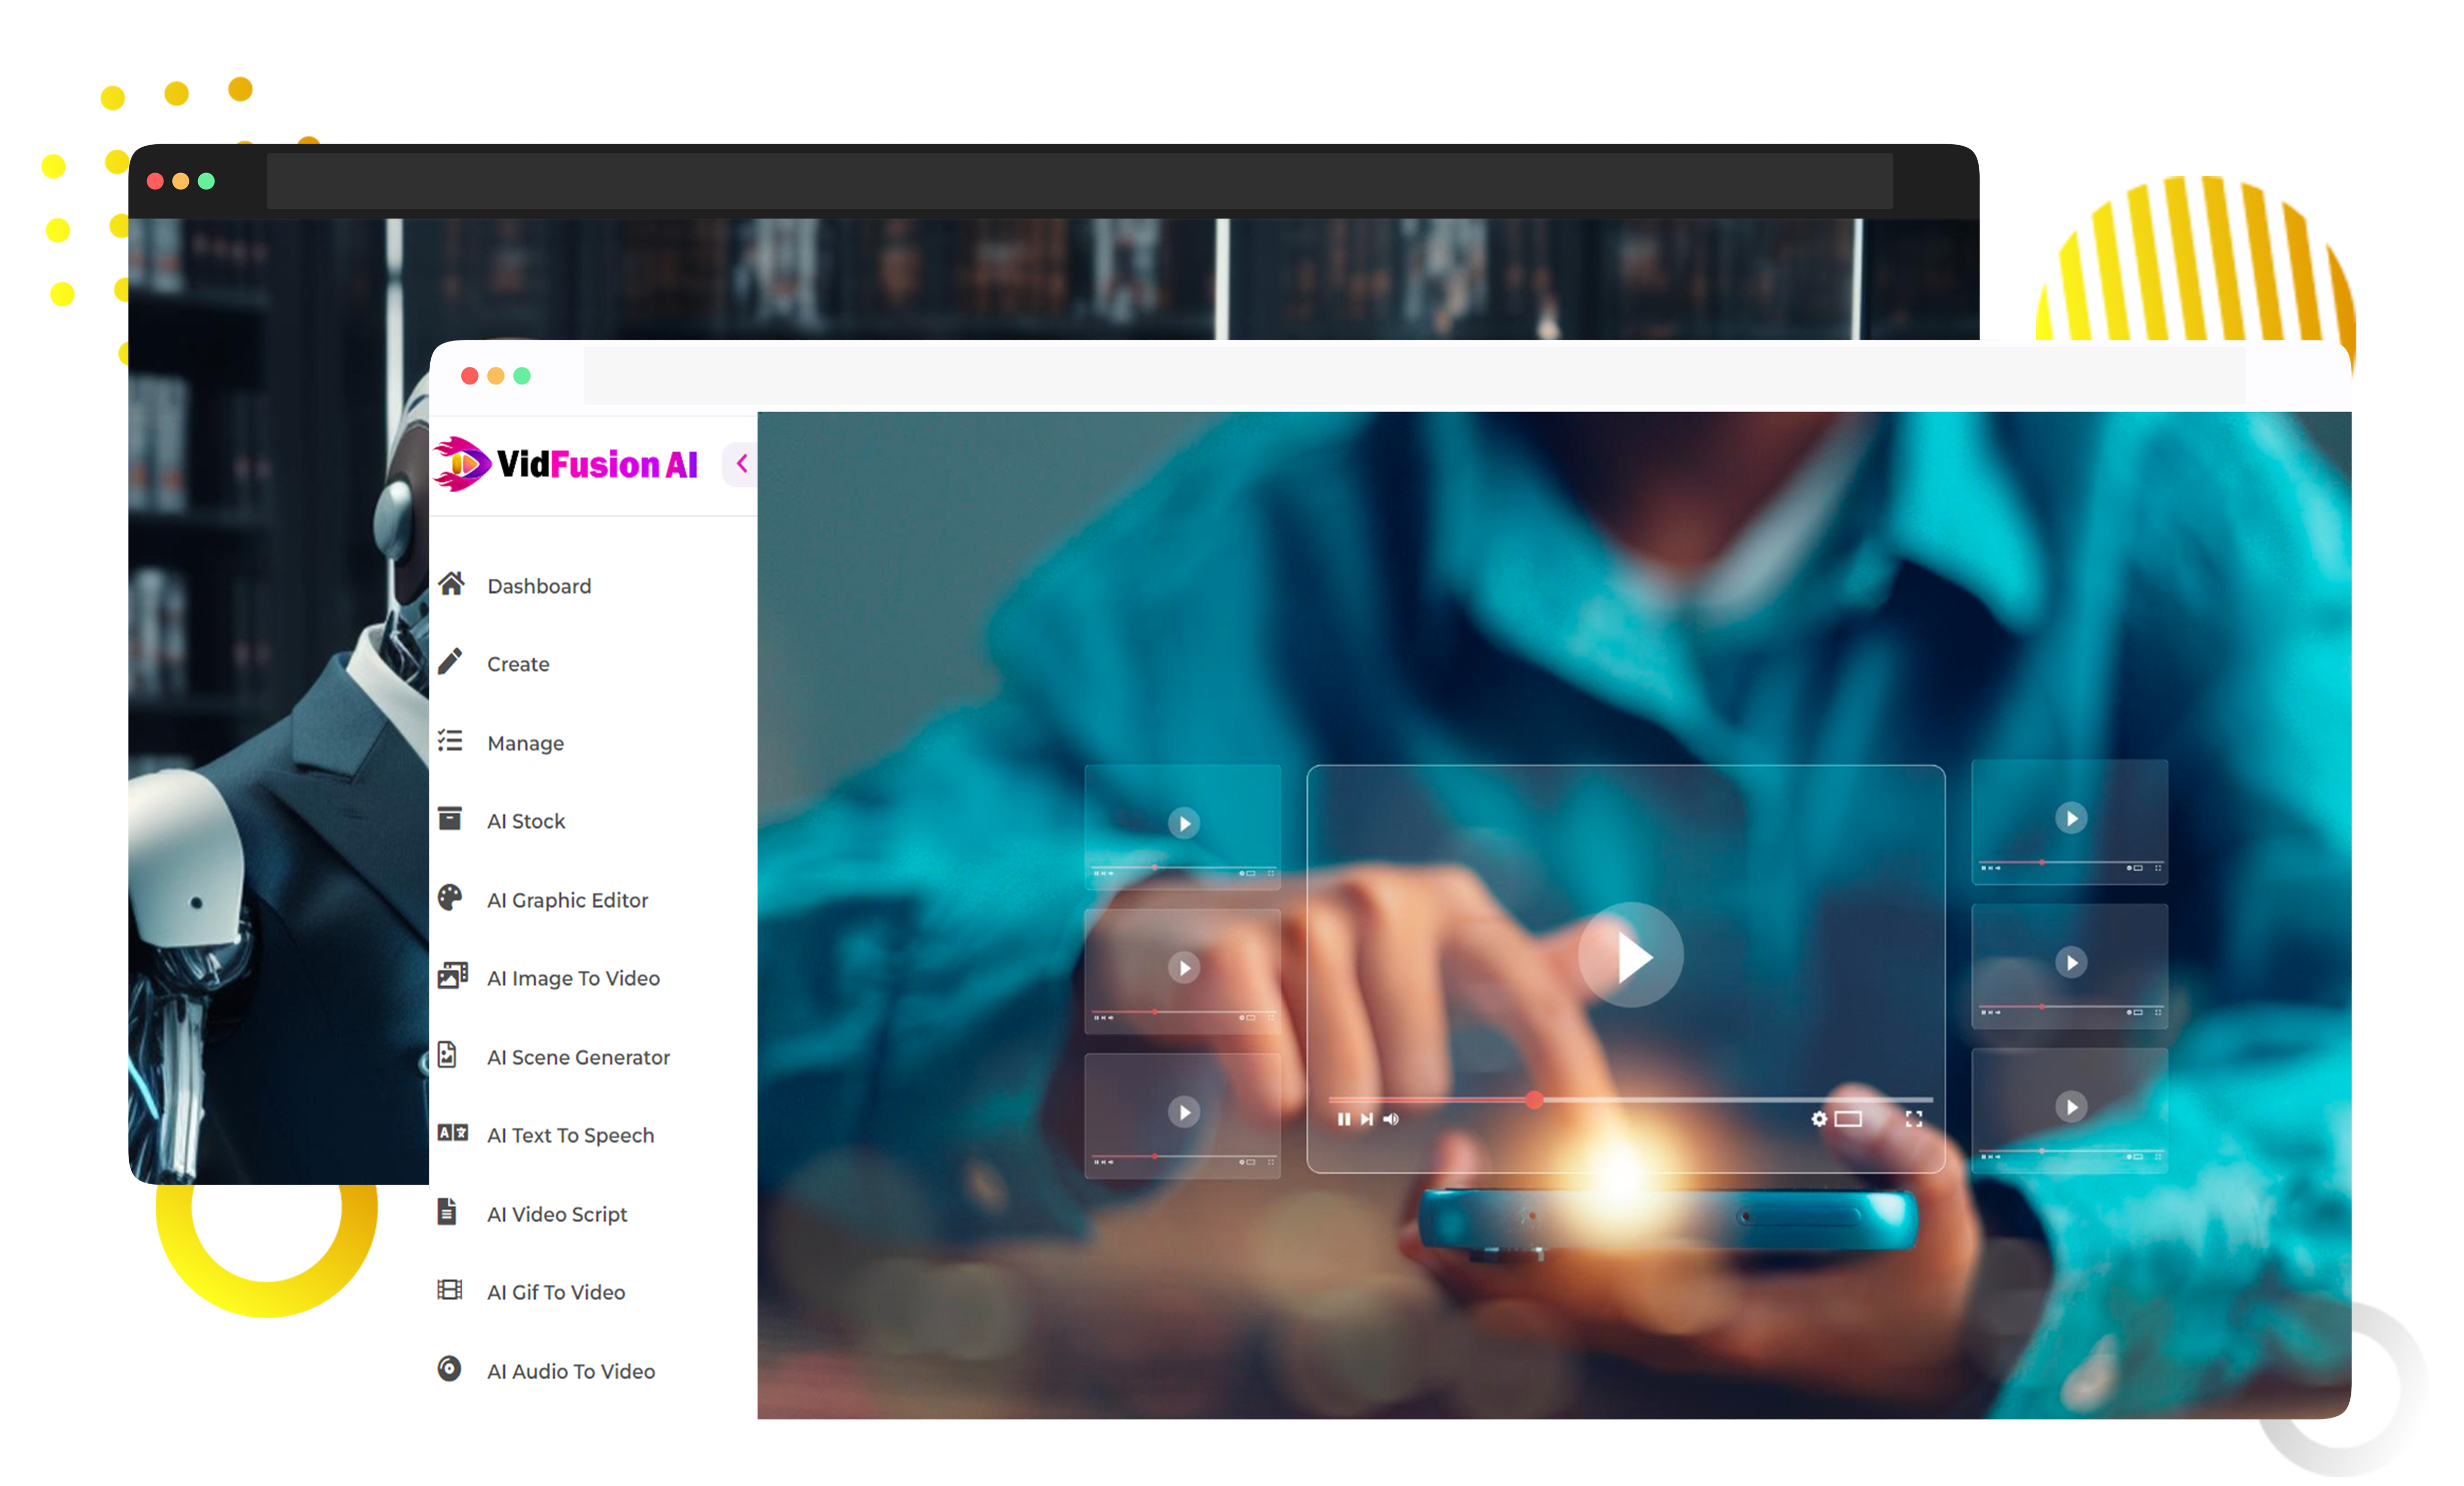Click the Create pencil icon
The width and height of the screenshot is (2464, 1486).
coord(450,662)
